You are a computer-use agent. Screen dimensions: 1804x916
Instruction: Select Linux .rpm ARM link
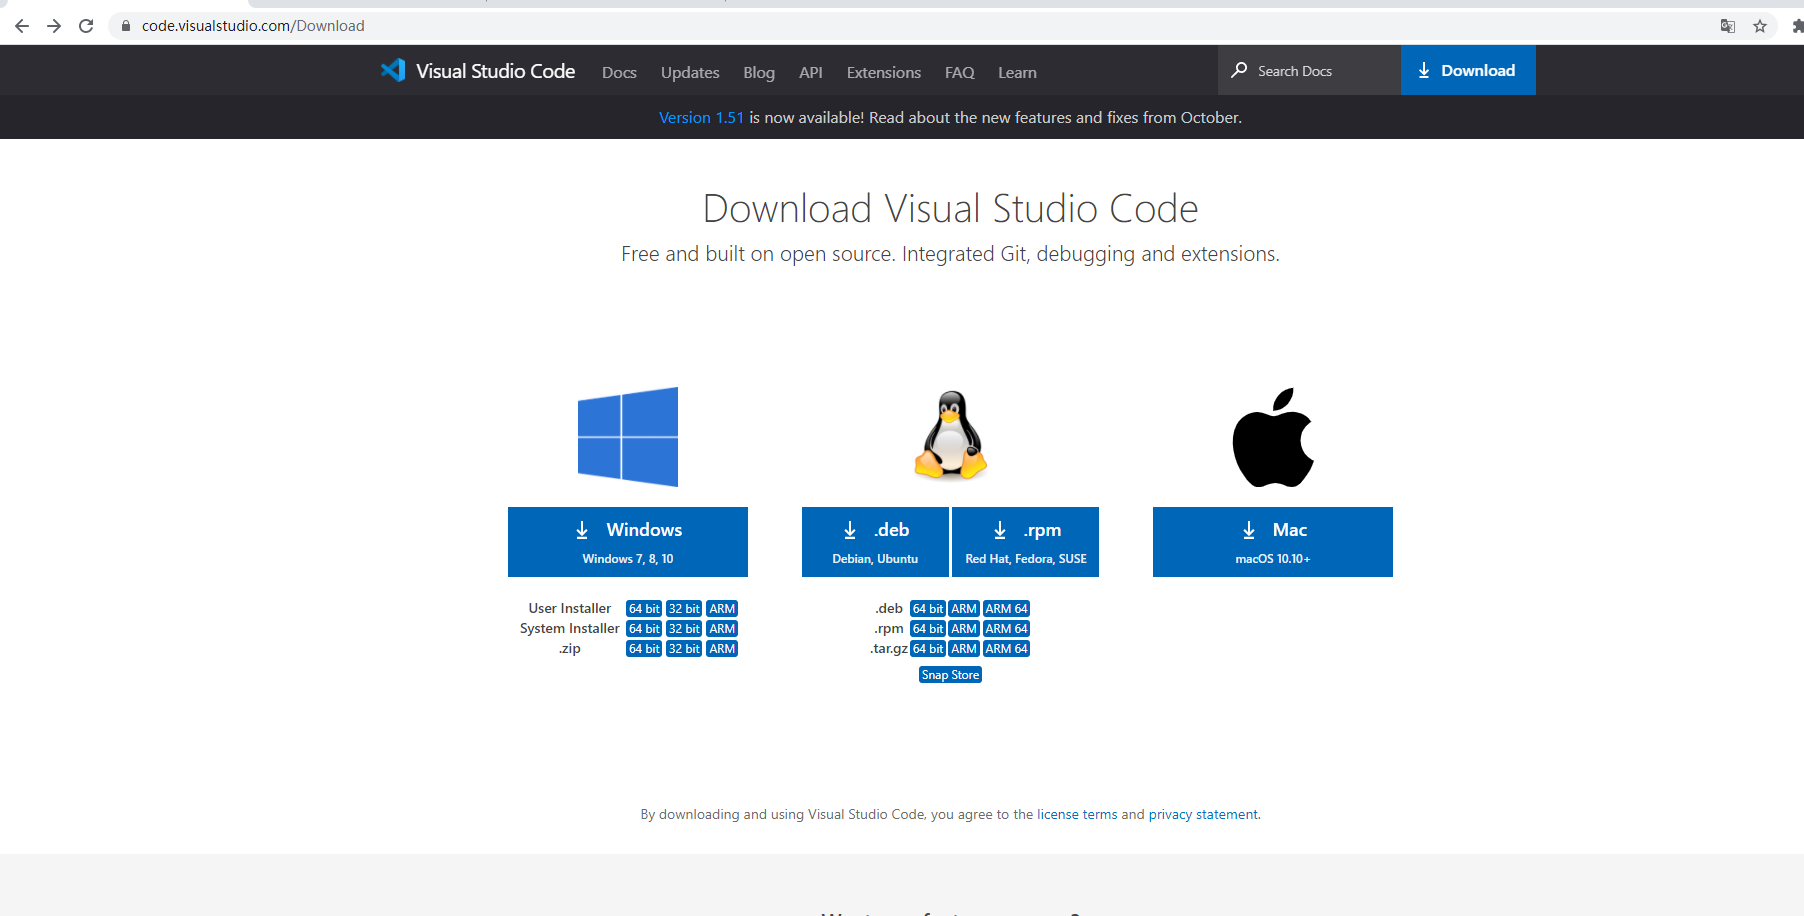(x=964, y=629)
